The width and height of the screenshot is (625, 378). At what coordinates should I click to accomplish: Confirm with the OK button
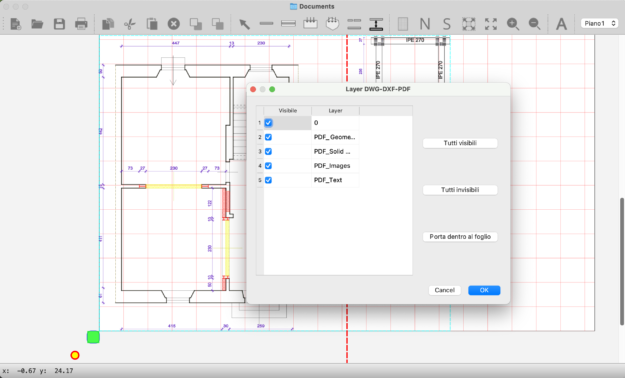tap(484, 290)
